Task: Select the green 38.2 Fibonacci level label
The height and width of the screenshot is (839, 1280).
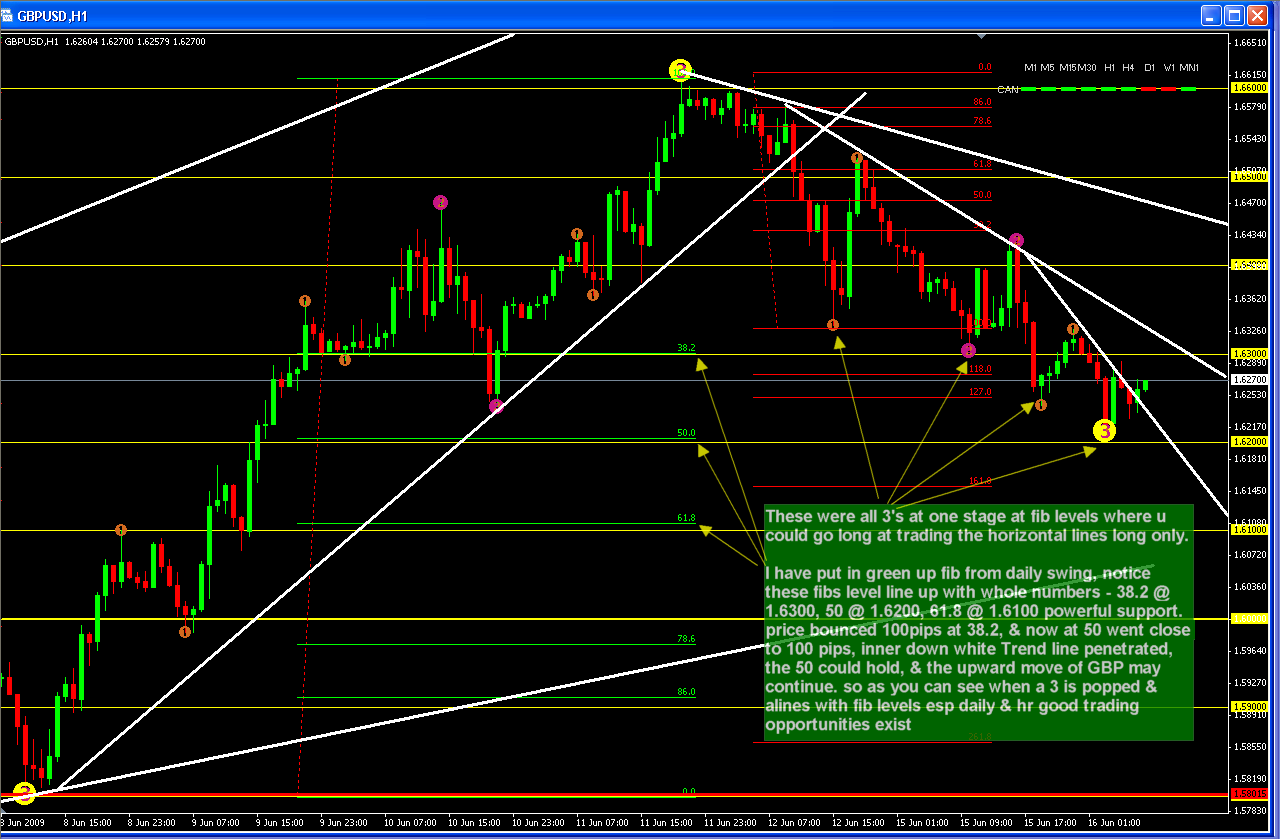Action: (x=686, y=348)
